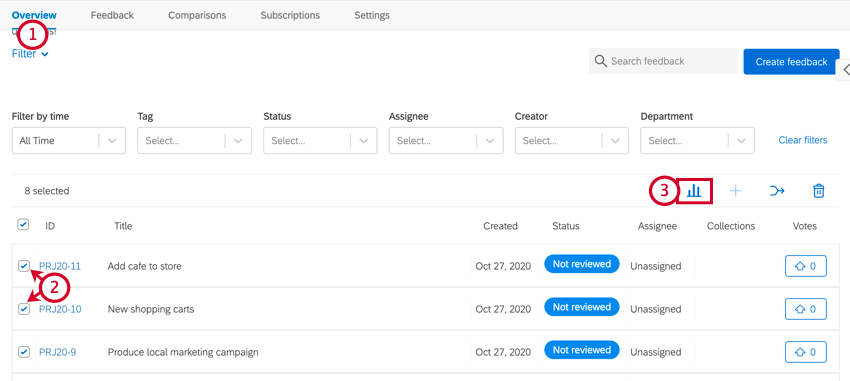This screenshot has width=850, height=381.
Task: Collapse the side panel arrow icon
Action: pyautogui.click(x=845, y=69)
